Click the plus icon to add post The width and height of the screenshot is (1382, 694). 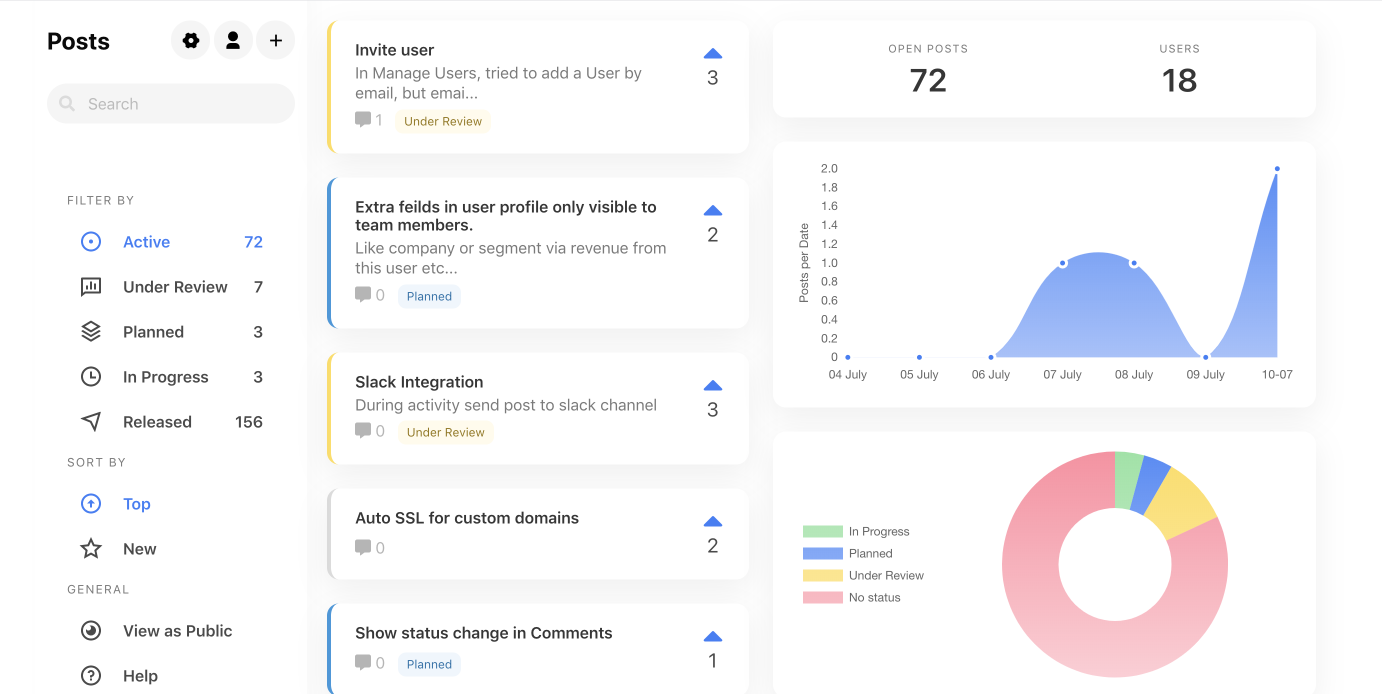click(276, 41)
